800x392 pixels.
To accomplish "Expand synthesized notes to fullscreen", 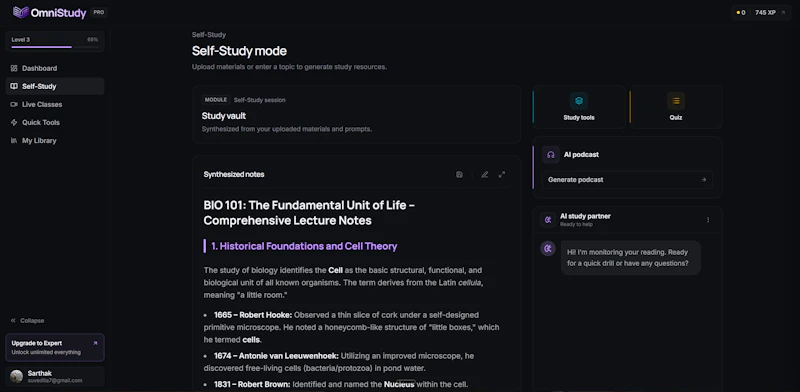I will (502, 175).
